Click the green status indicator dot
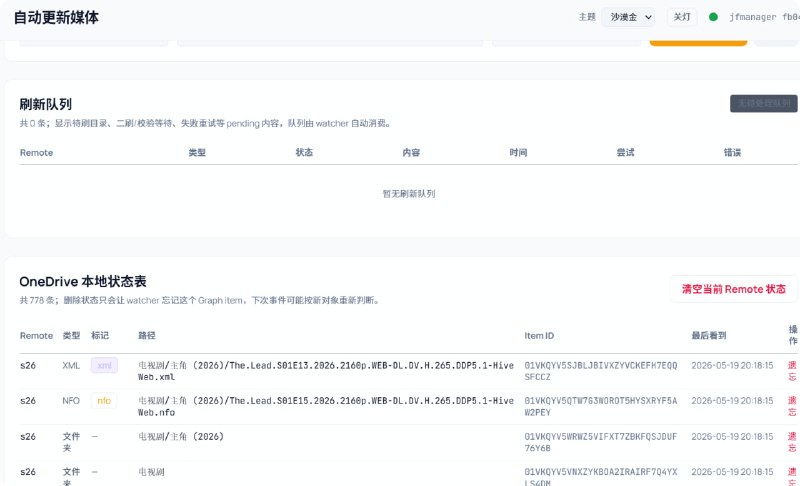 713,17
